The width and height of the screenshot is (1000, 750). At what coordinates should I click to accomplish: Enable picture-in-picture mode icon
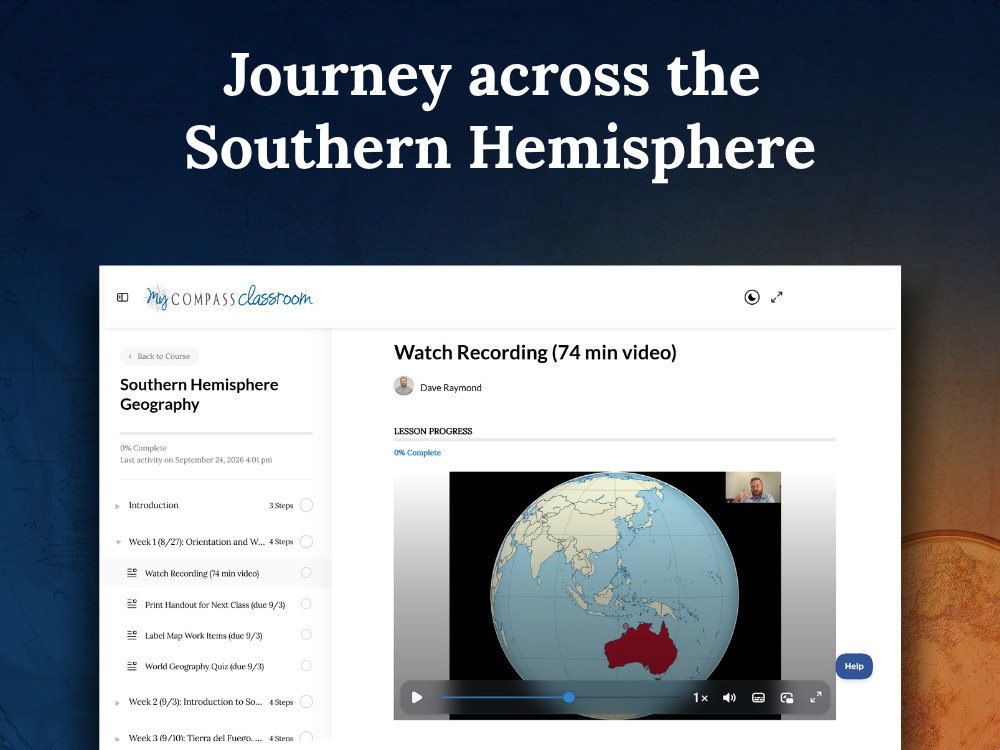tap(787, 698)
